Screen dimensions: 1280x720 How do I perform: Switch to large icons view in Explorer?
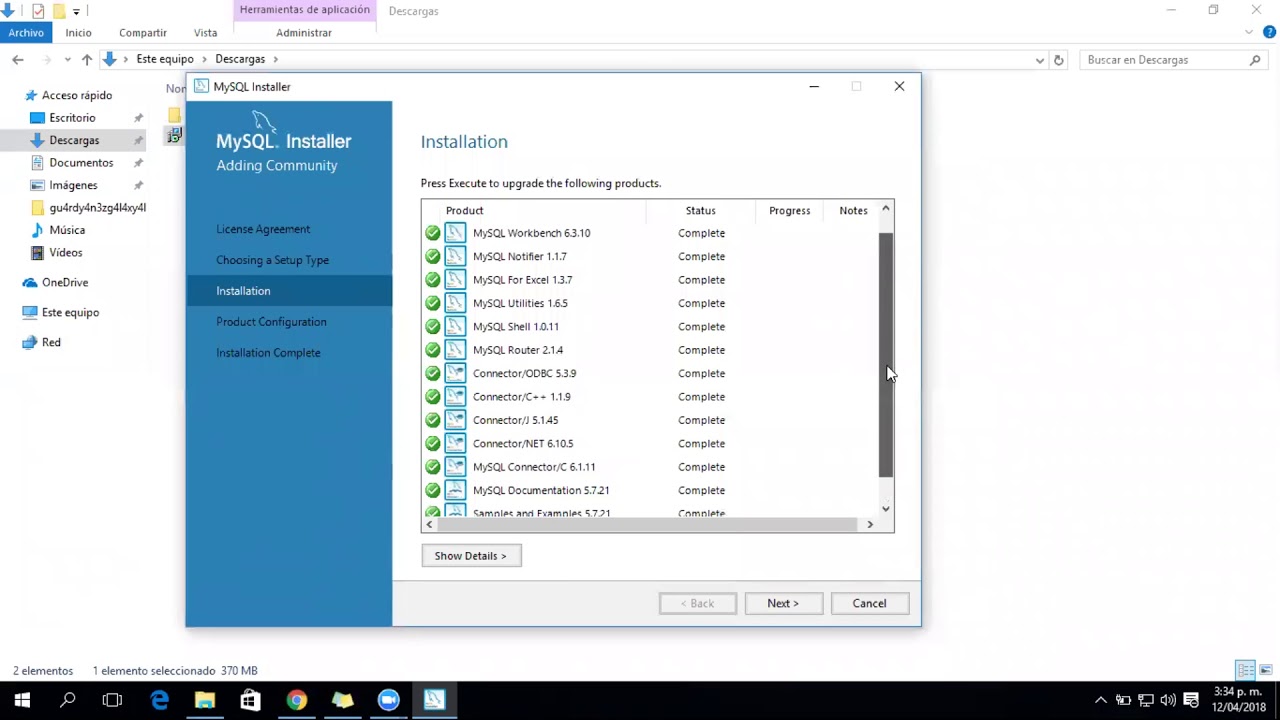[1266, 670]
